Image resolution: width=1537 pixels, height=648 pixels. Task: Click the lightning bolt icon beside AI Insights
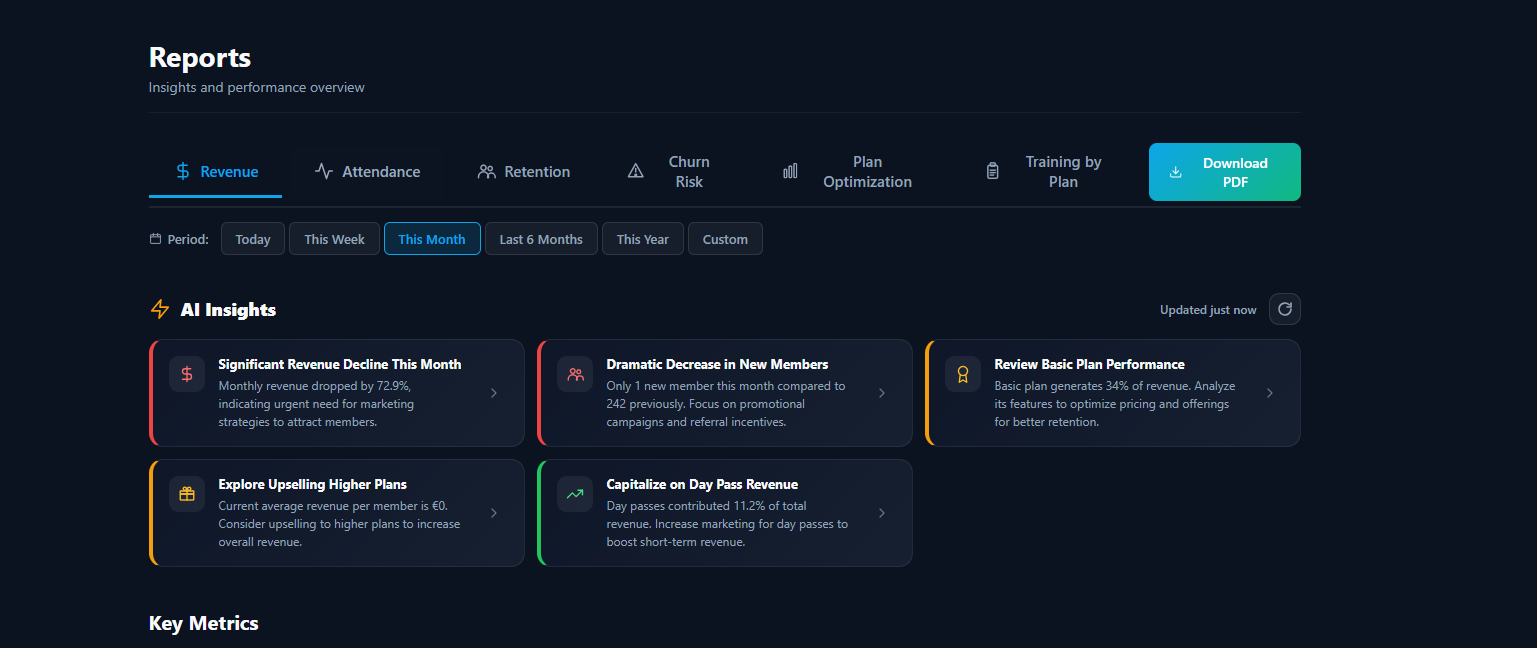160,309
